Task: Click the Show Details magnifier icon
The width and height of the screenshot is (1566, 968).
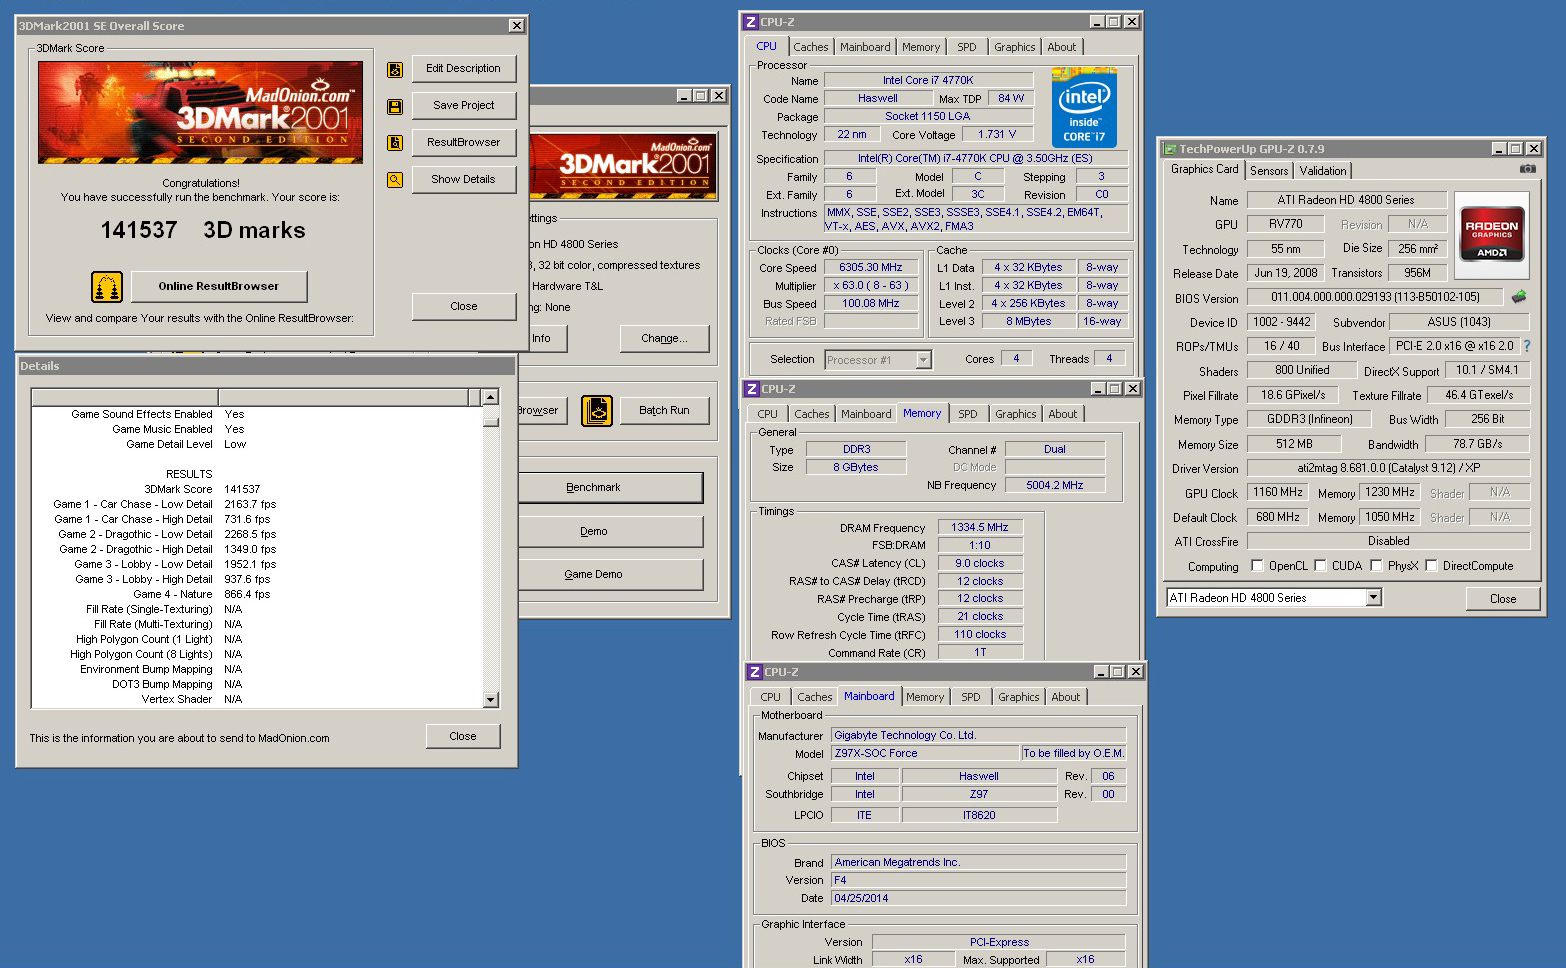Action: click(x=395, y=180)
